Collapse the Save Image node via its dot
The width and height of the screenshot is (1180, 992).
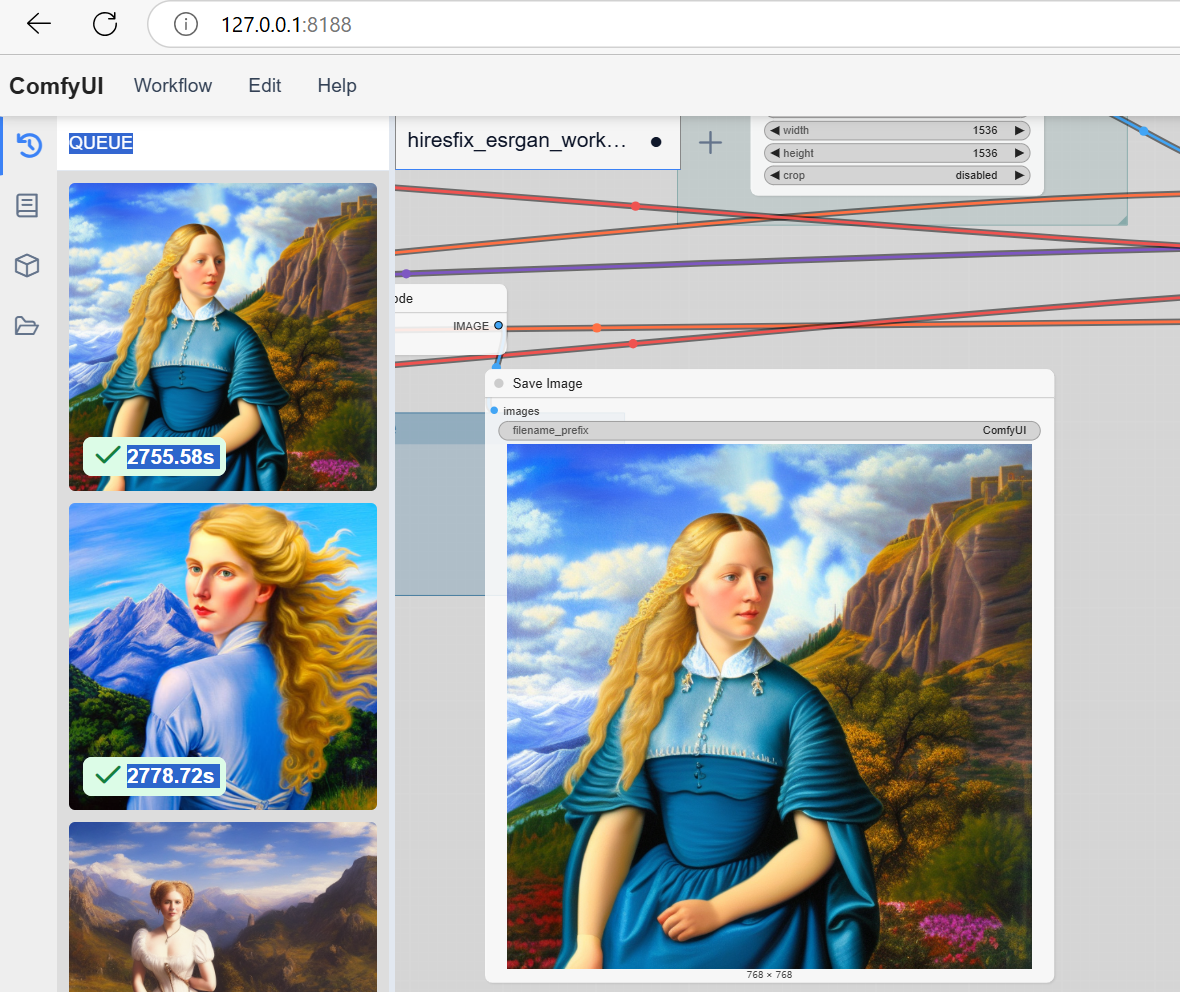coord(499,383)
